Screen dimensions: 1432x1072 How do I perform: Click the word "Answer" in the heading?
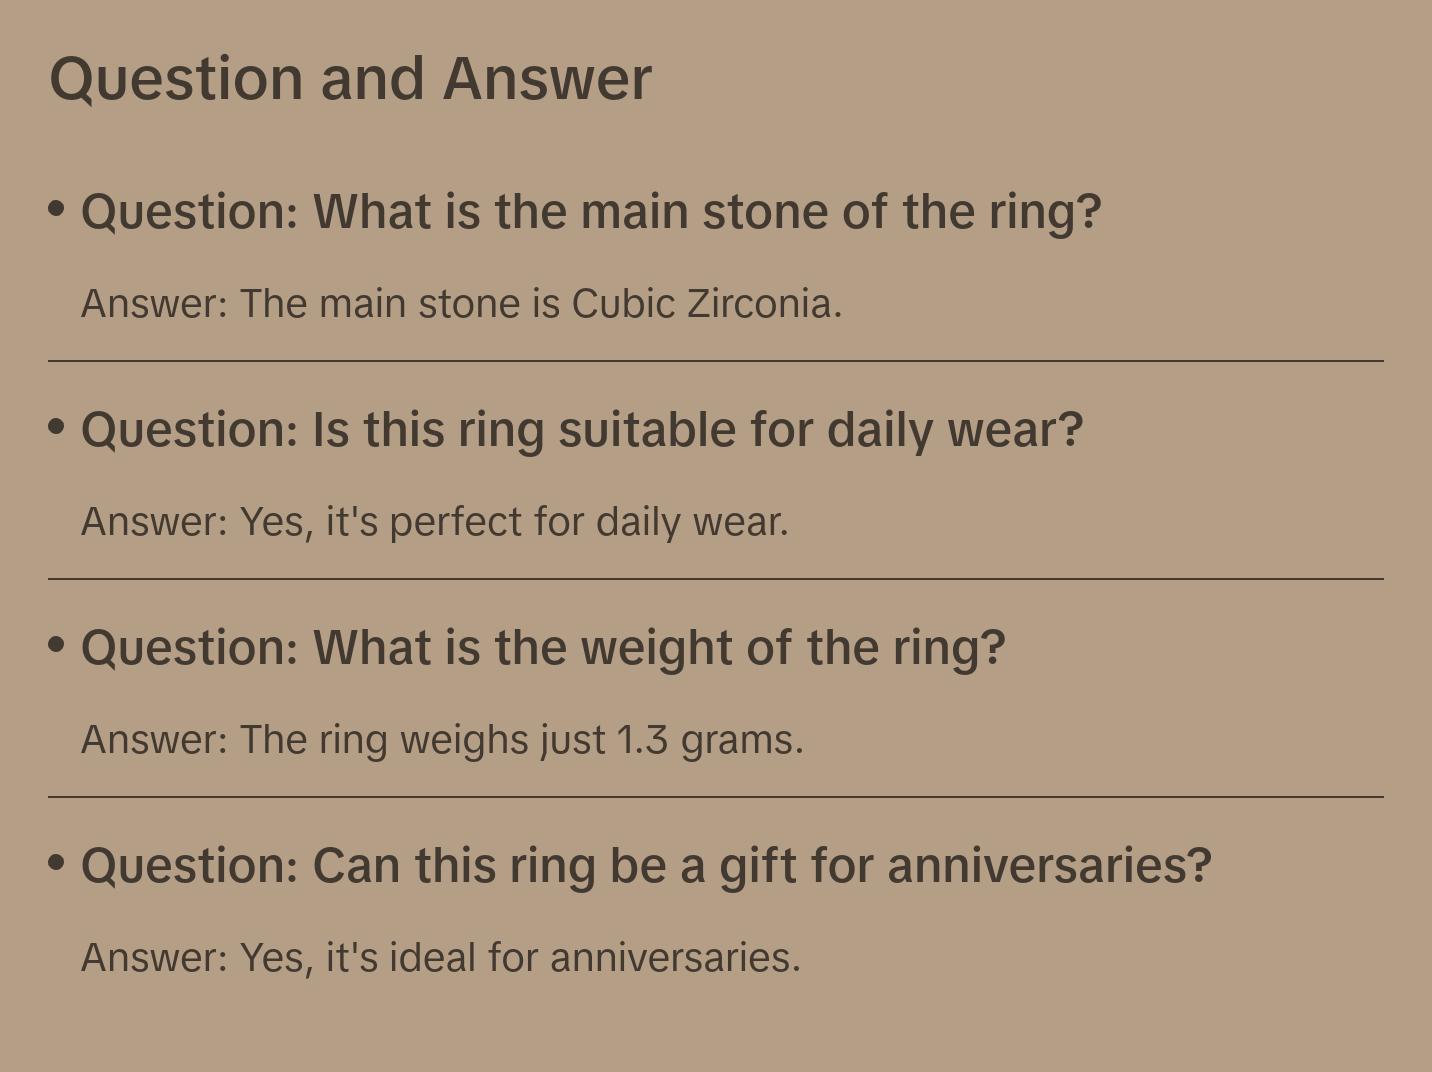547,78
